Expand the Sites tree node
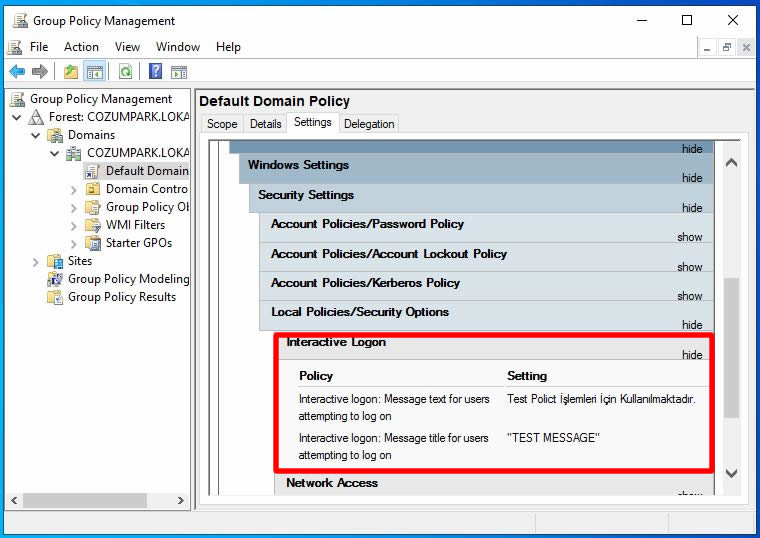This screenshot has width=760, height=538. 36,261
